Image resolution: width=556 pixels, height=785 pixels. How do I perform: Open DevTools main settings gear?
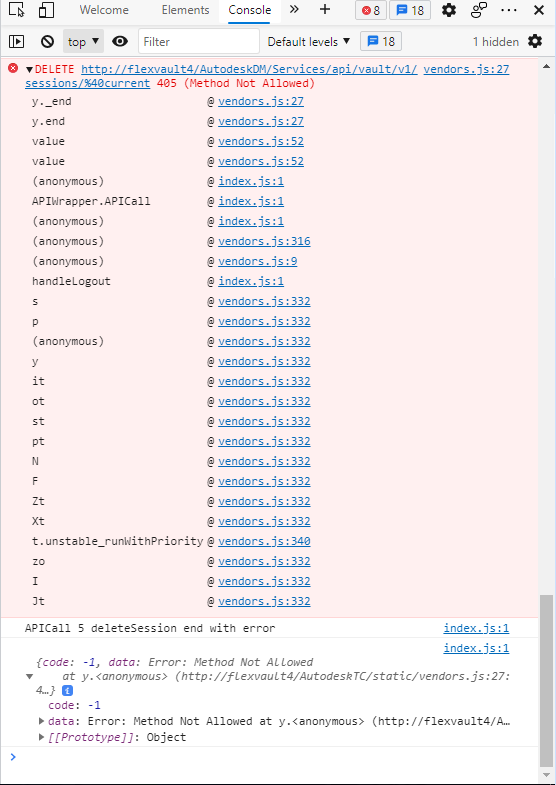(x=448, y=10)
